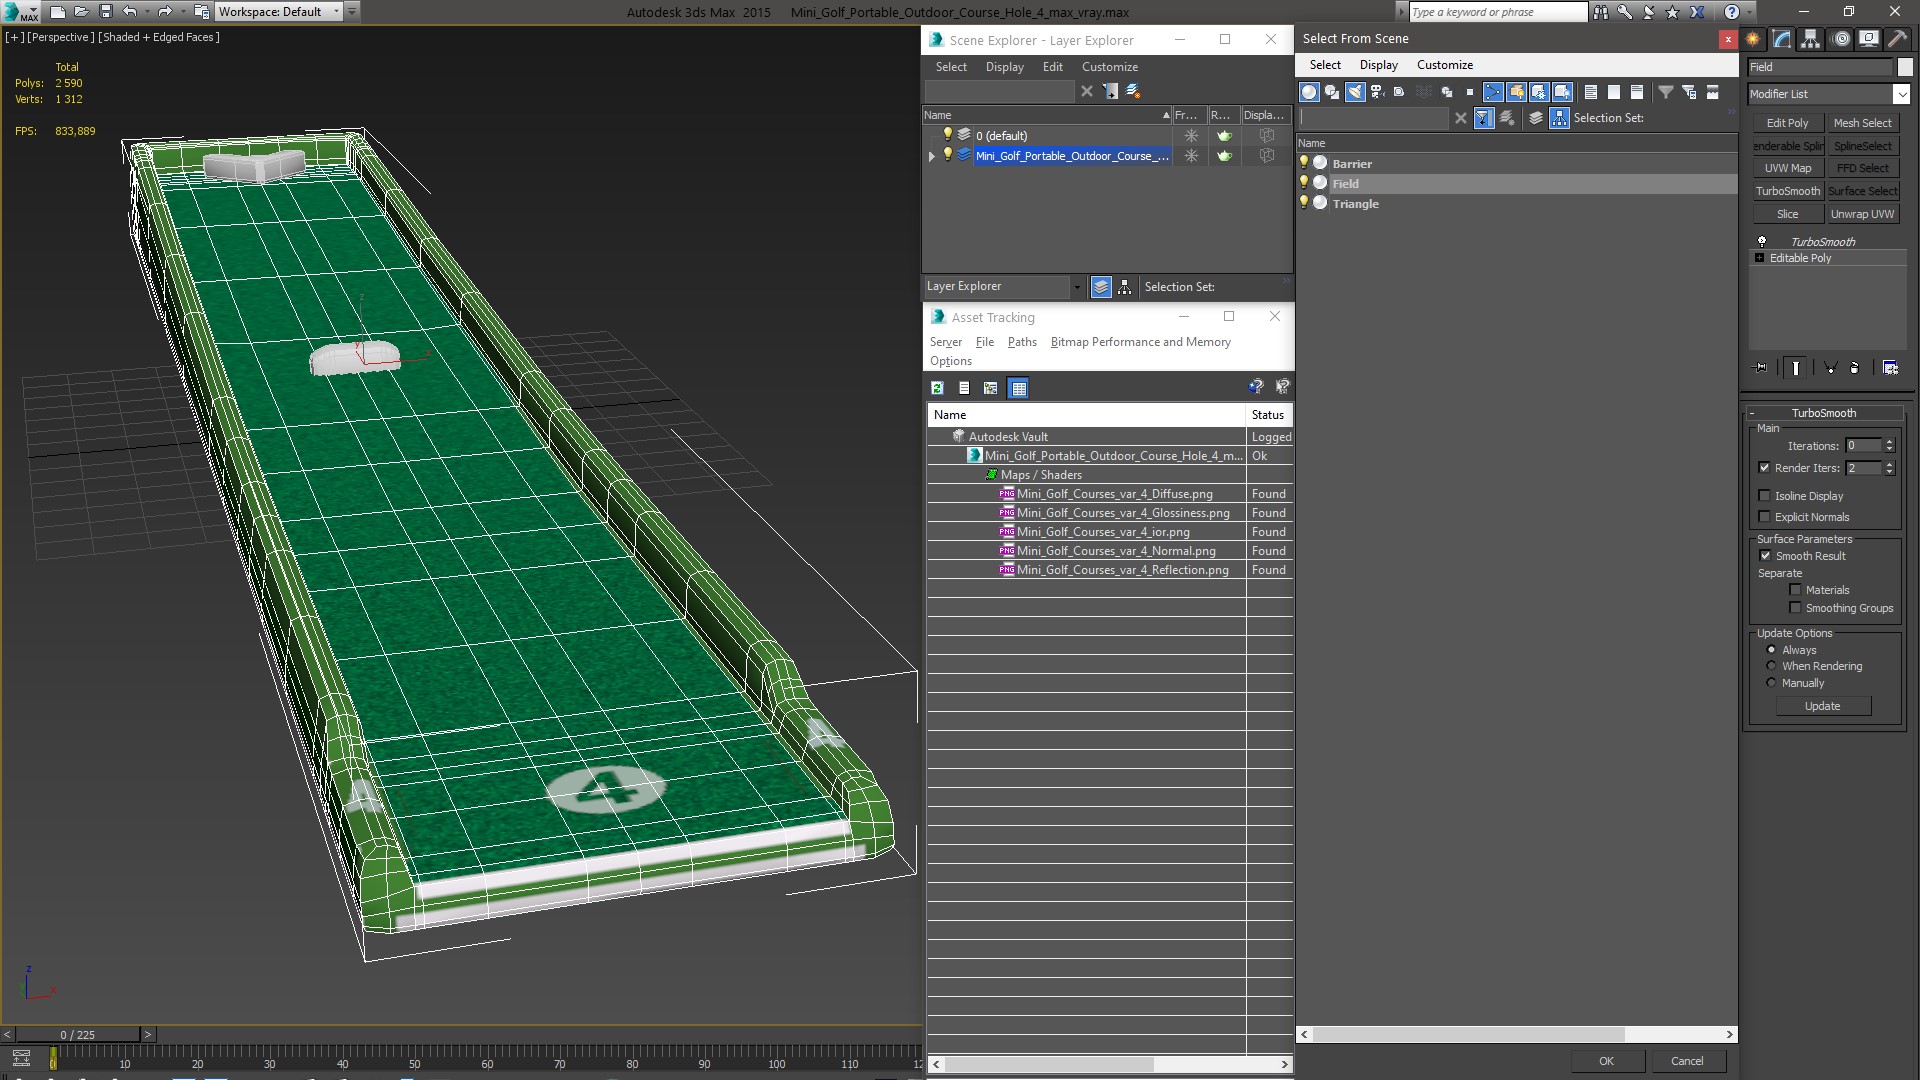Open Bitmap Performance and Memory menu
This screenshot has width=1920, height=1080.
(x=1140, y=342)
